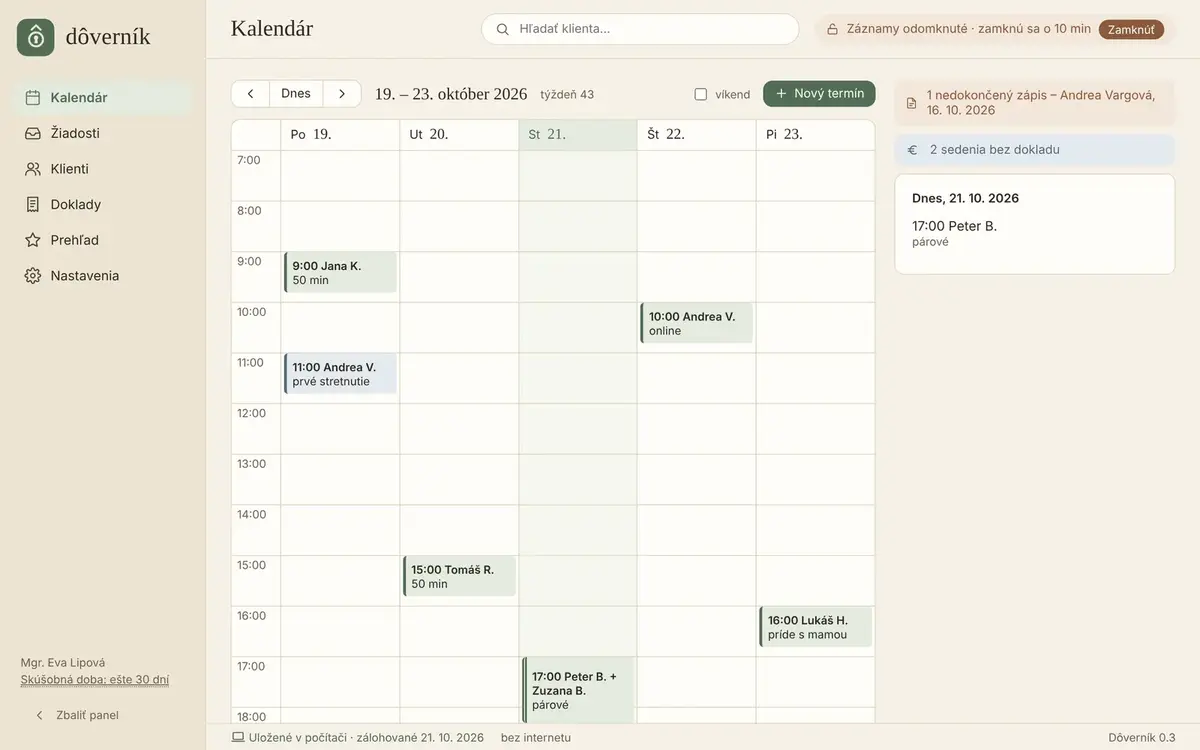Click the Dnes button
Image resolution: width=1200 pixels, height=750 pixels.
pyautogui.click(x=296, y=94)
